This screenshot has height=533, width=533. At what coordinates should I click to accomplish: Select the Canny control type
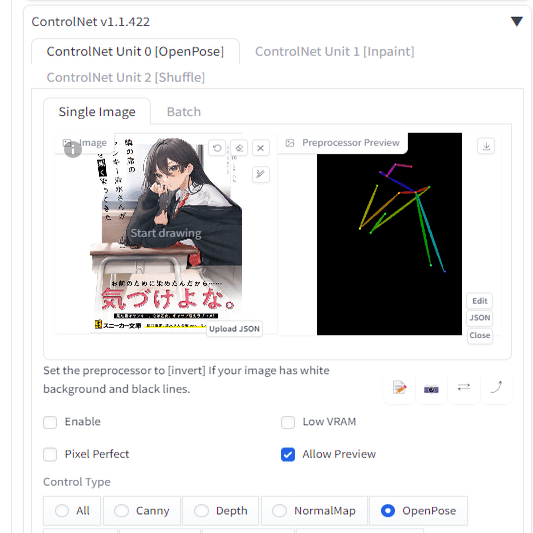pyautogui.click(x=142, y=511)
